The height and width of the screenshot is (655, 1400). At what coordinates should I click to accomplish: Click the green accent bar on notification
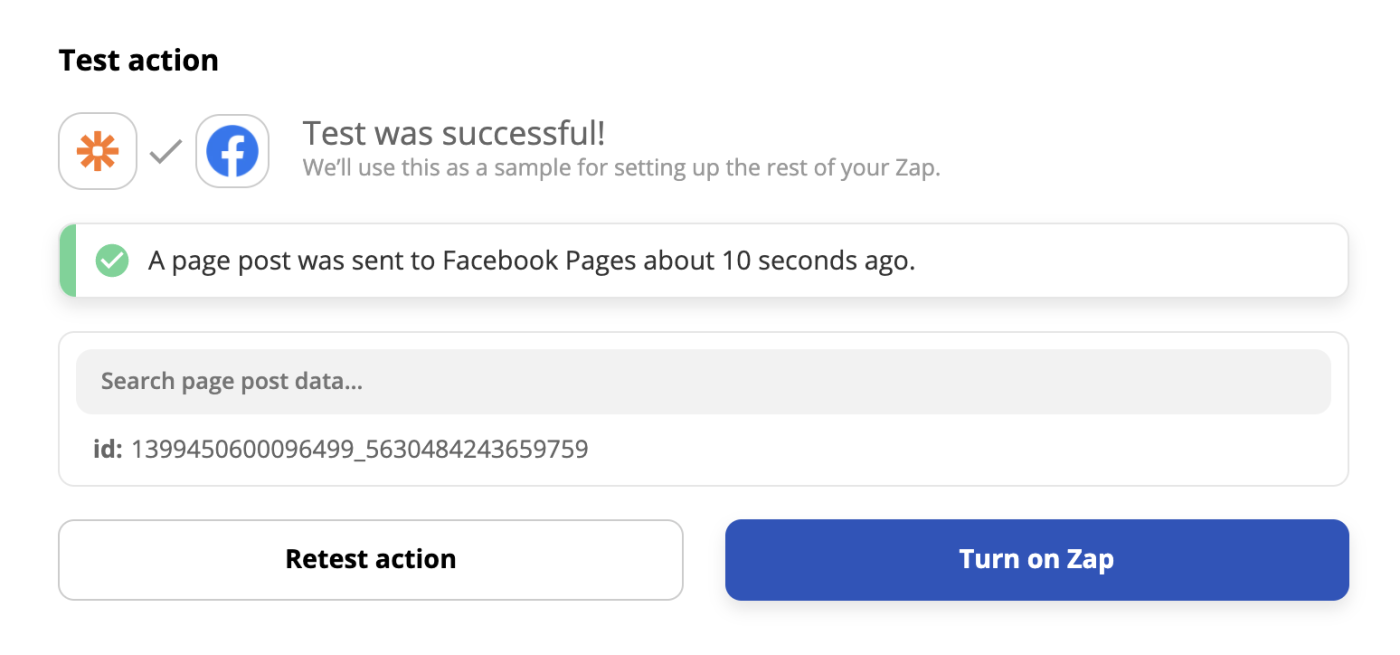tap(68, 261)
